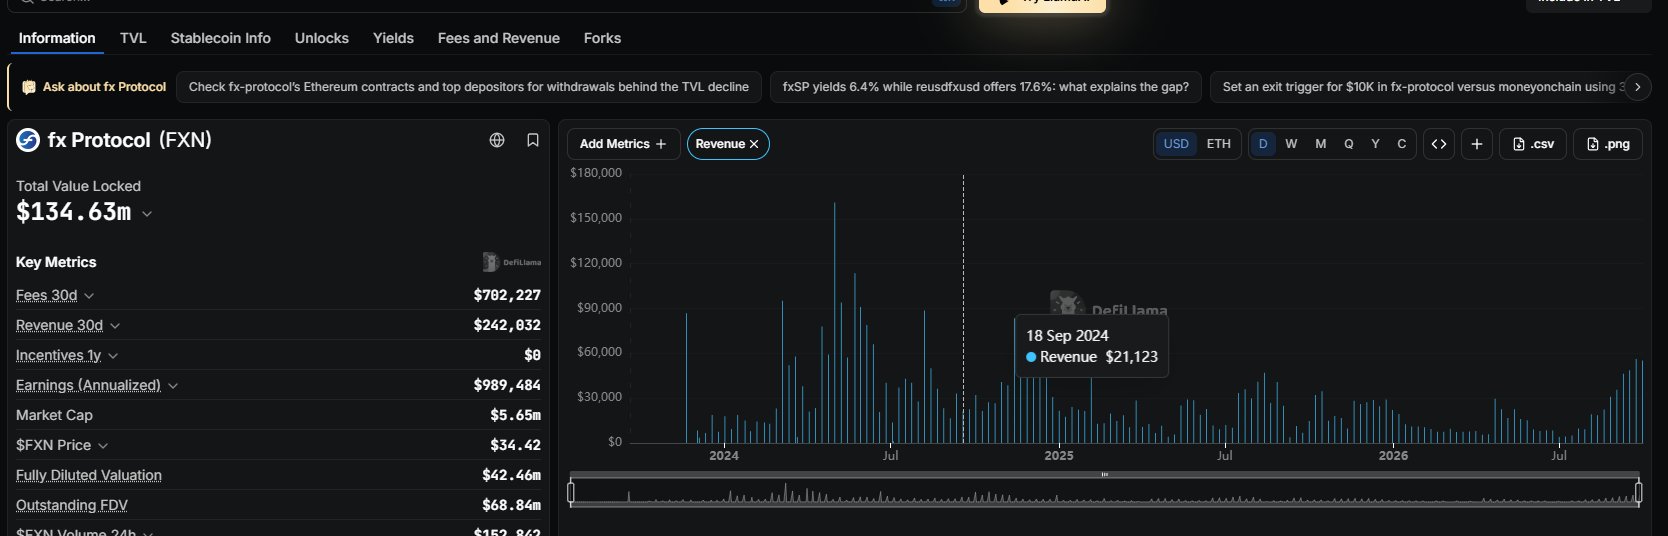The image size is (1668, 536).
Task: Select the fxSP yields gap prompt
Action: pyautogui.click(x=986, y=87)
